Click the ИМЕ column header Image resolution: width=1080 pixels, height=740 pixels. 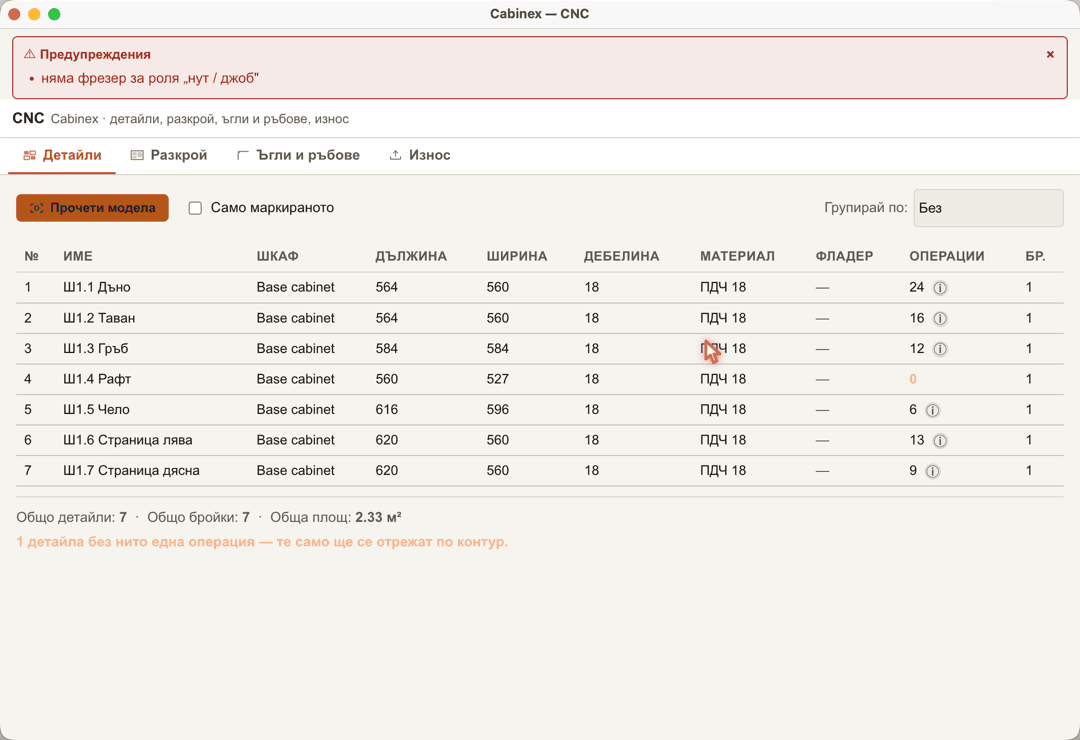click(78, 256)
